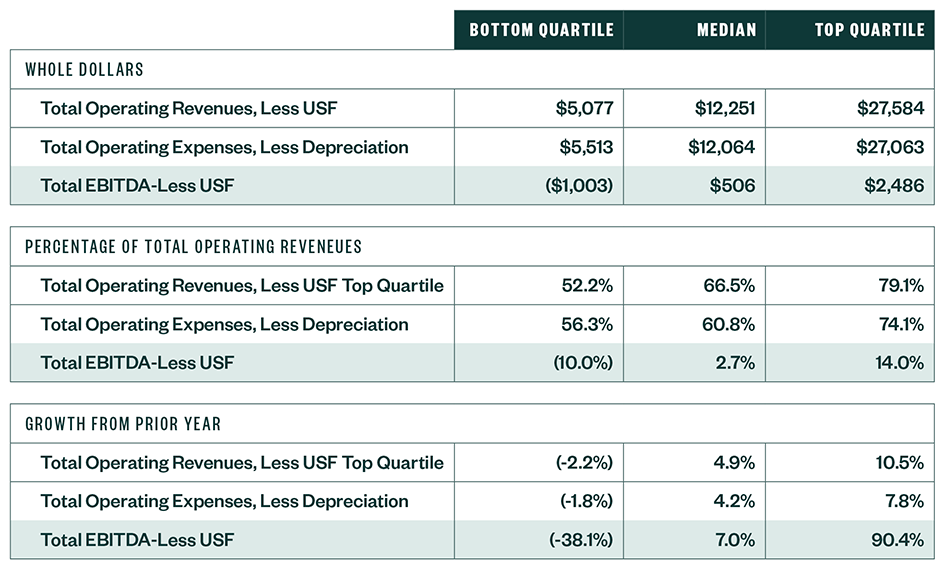Click the Percentage of Total Operating Revenues heading

[x=194, y=246]
